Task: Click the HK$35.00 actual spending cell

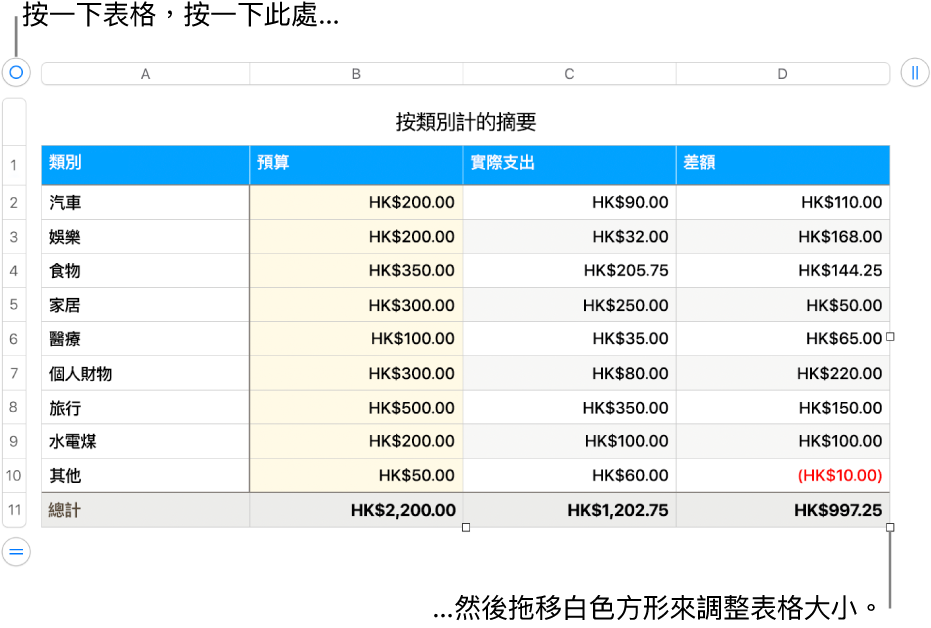Action: point(569,339)
